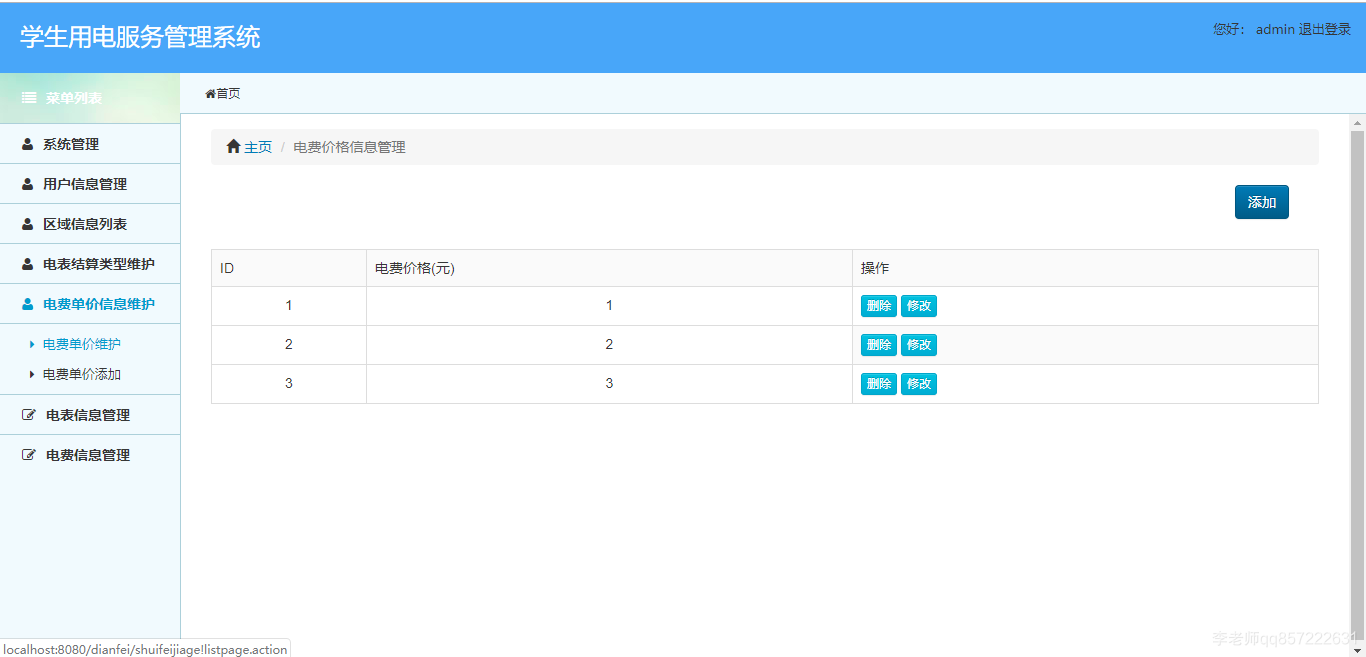
Task: Click 退出登录 to log out
Action: click(x=1324, y=29)
